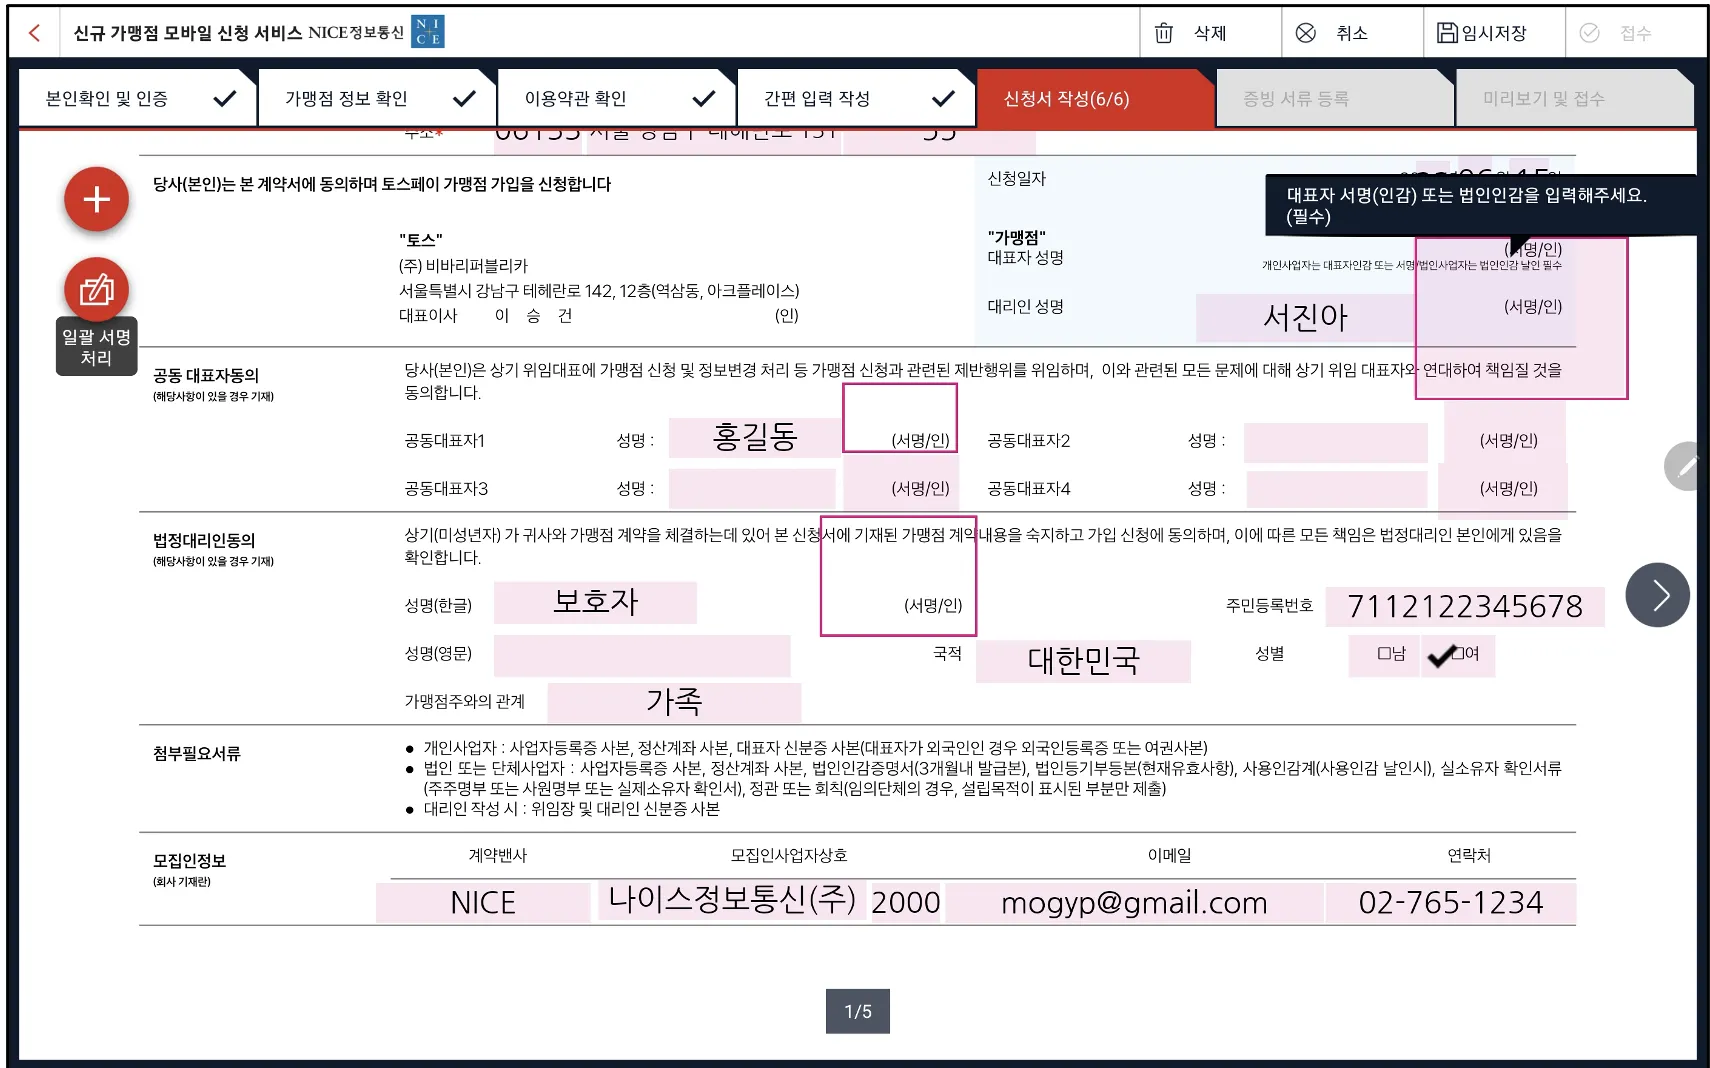Click the 대표자 성명 label
This screenshot has width=1710, height=1068.
[x=1026, y=258]
